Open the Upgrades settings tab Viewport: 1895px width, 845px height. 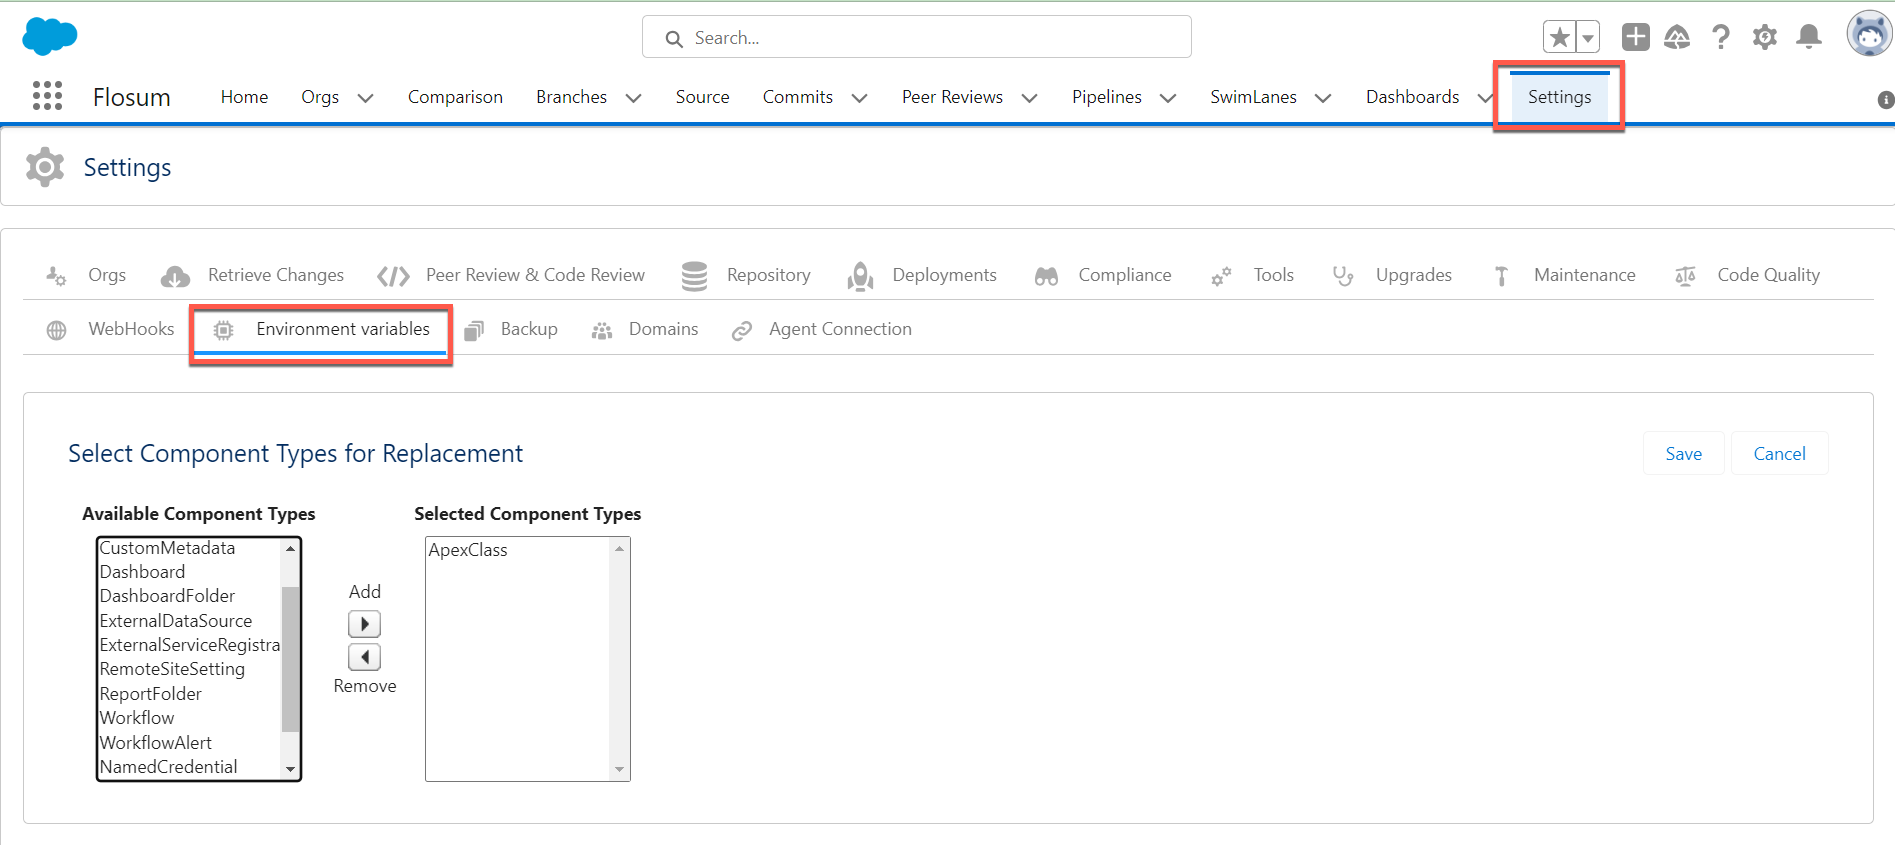pyautogui.click(x=1392, y=275)
